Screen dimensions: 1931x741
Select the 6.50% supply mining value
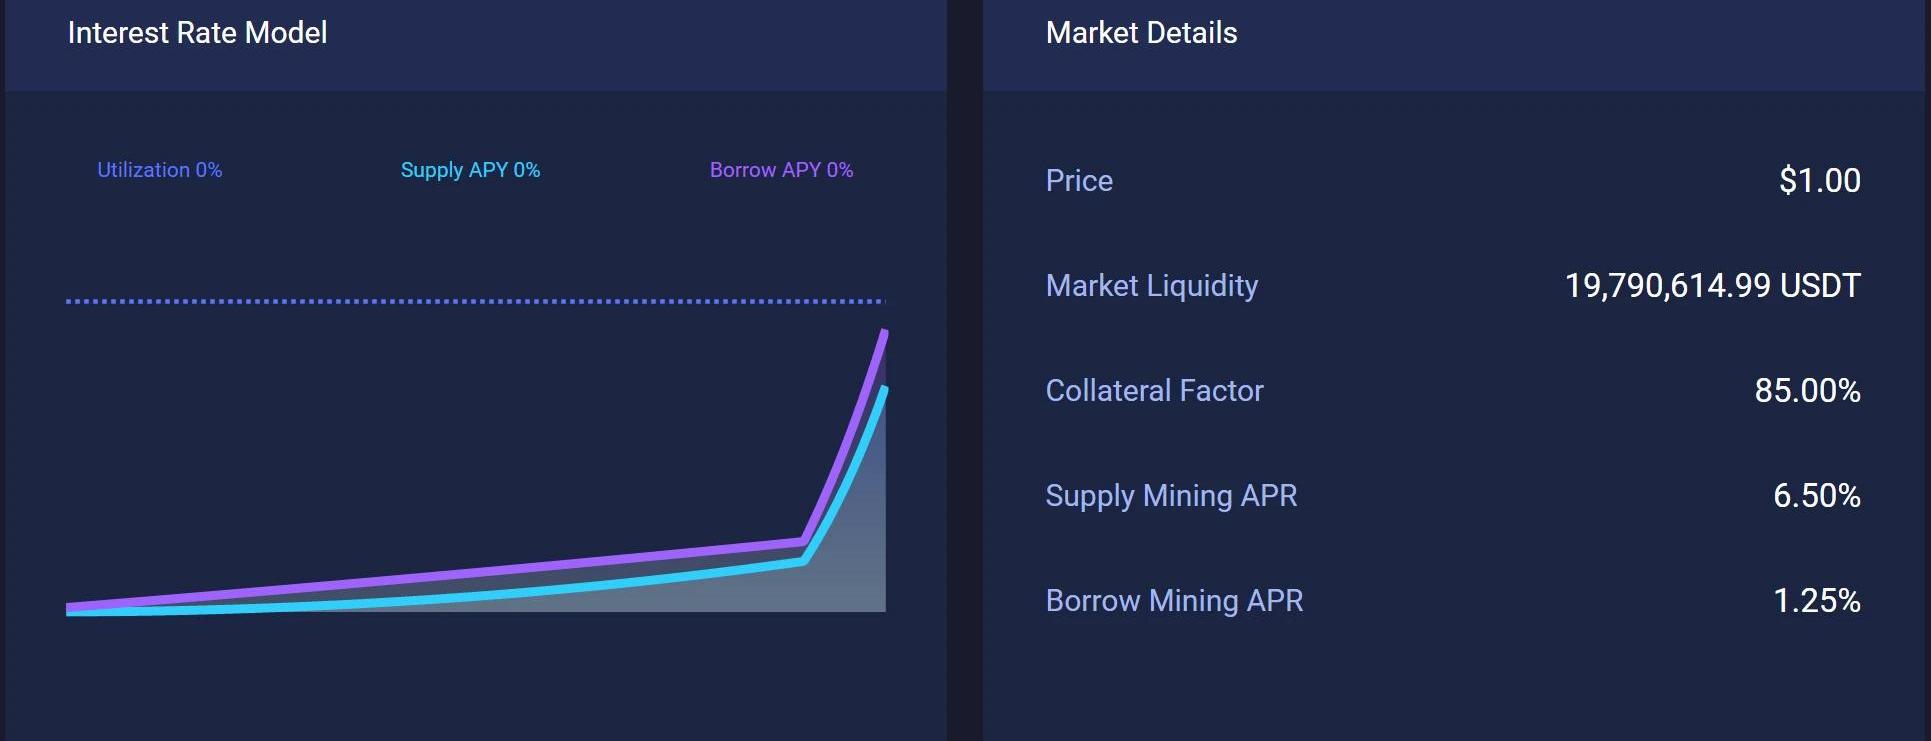(1816, 496)
